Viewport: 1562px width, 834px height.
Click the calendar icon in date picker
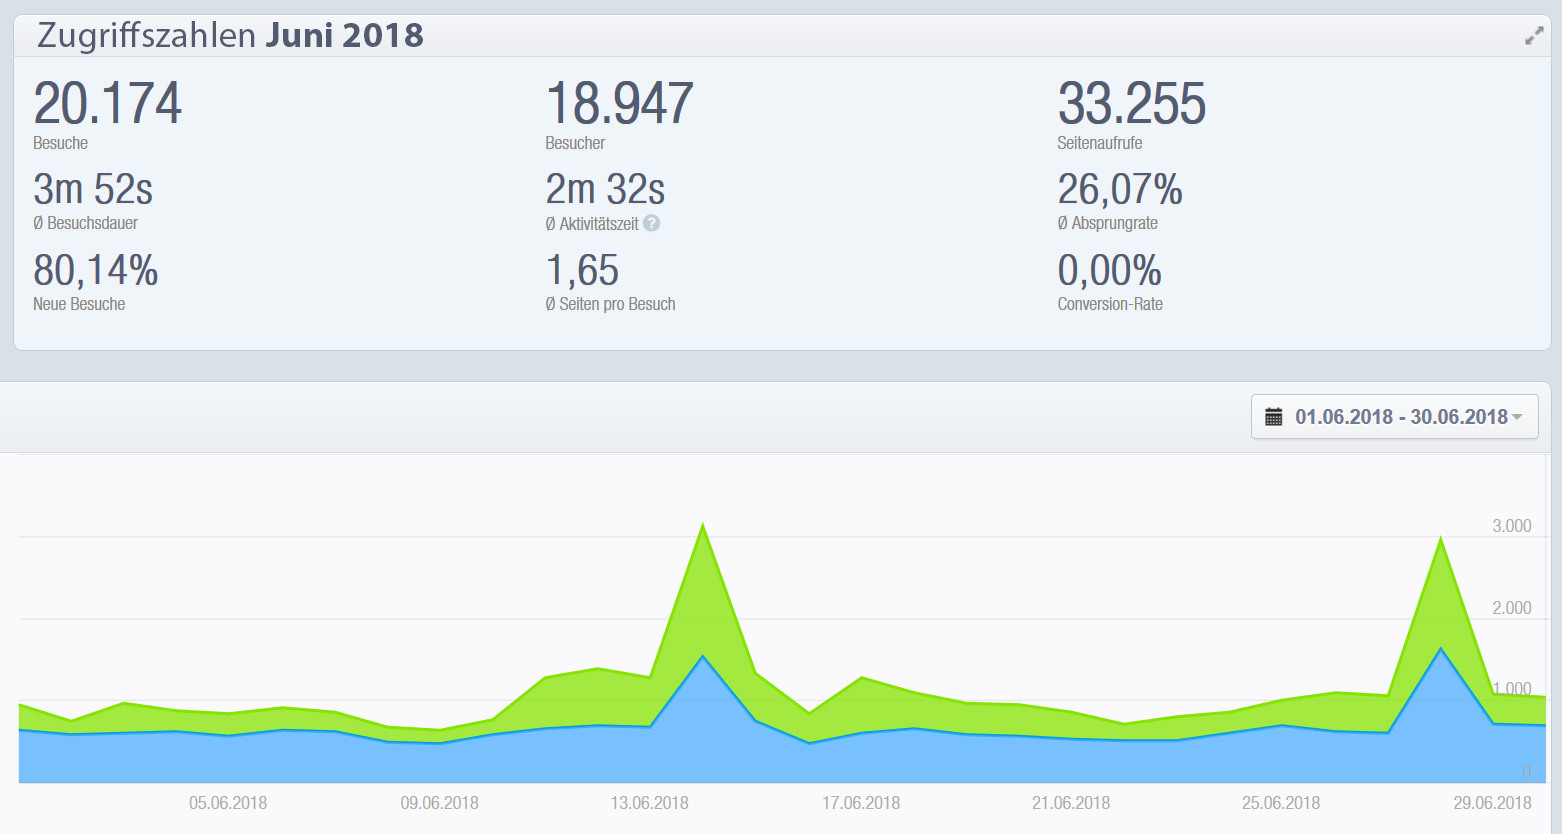1273,417
